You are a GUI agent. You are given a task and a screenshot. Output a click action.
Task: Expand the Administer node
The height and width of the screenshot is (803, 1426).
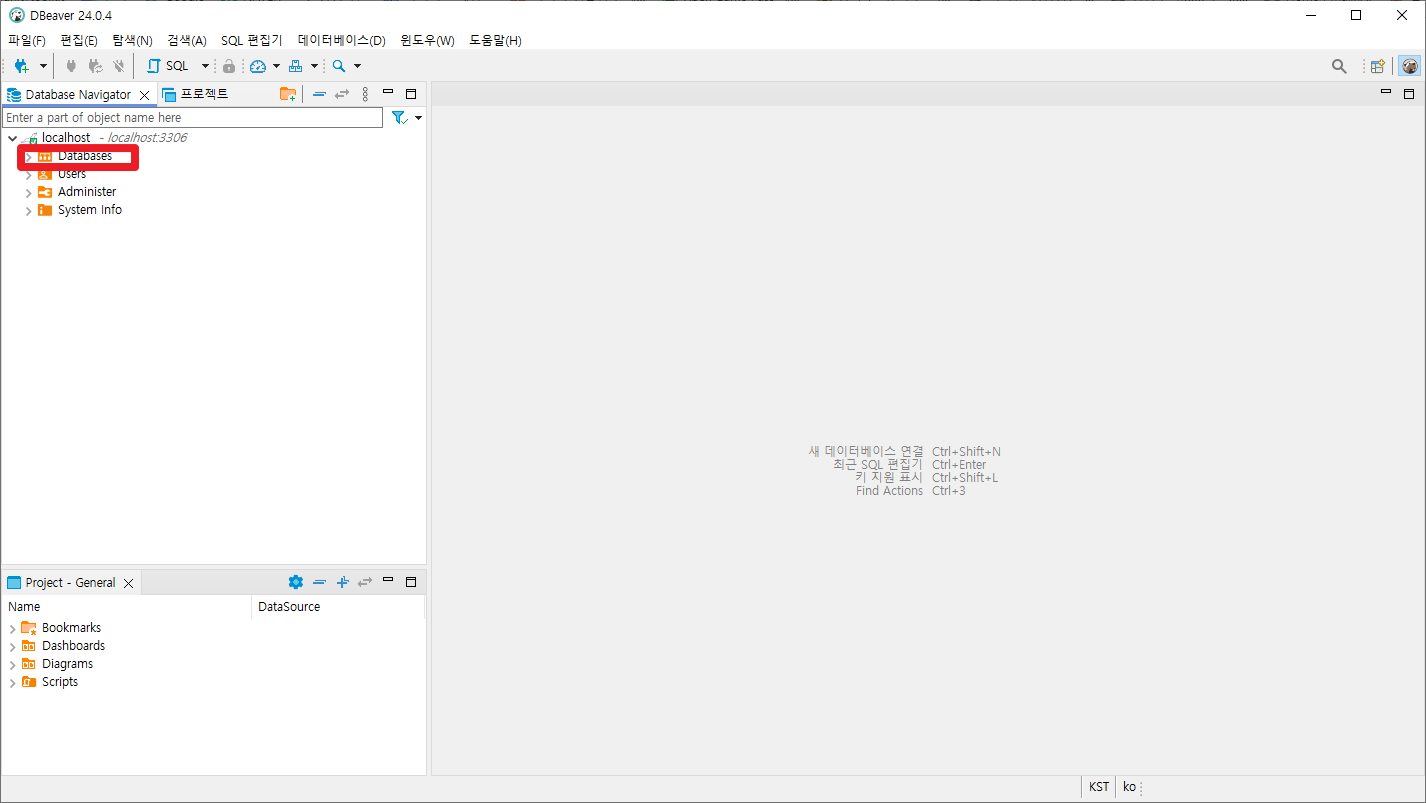[28, 192]
